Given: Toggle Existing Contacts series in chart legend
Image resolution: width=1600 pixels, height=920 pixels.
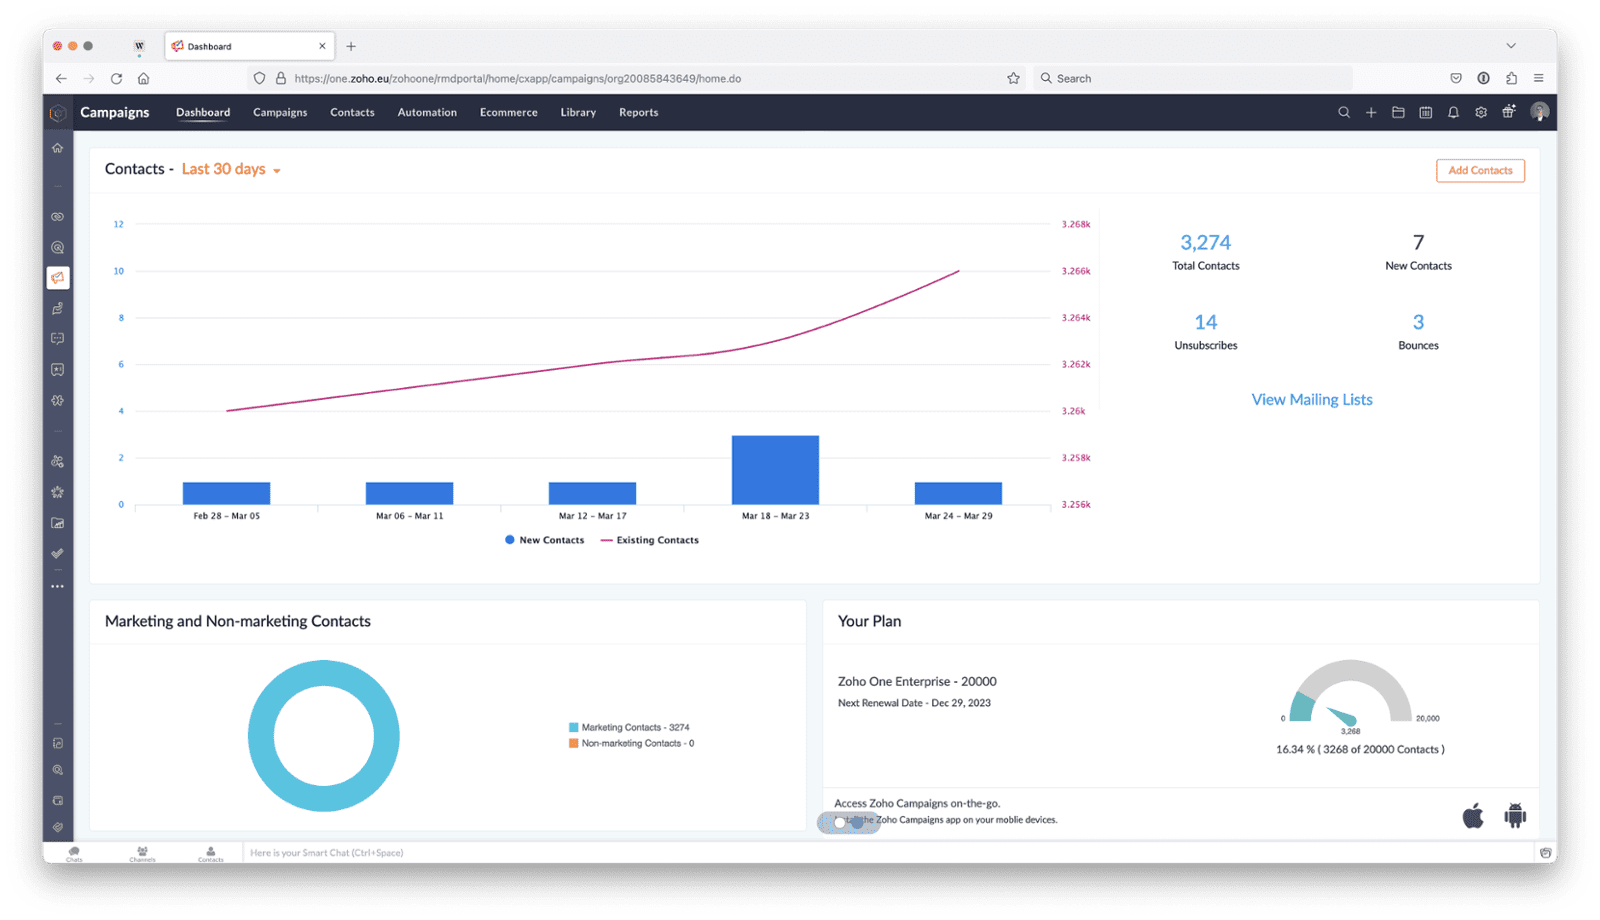Looking at the screenshot, I should click(x=650, y=540).
